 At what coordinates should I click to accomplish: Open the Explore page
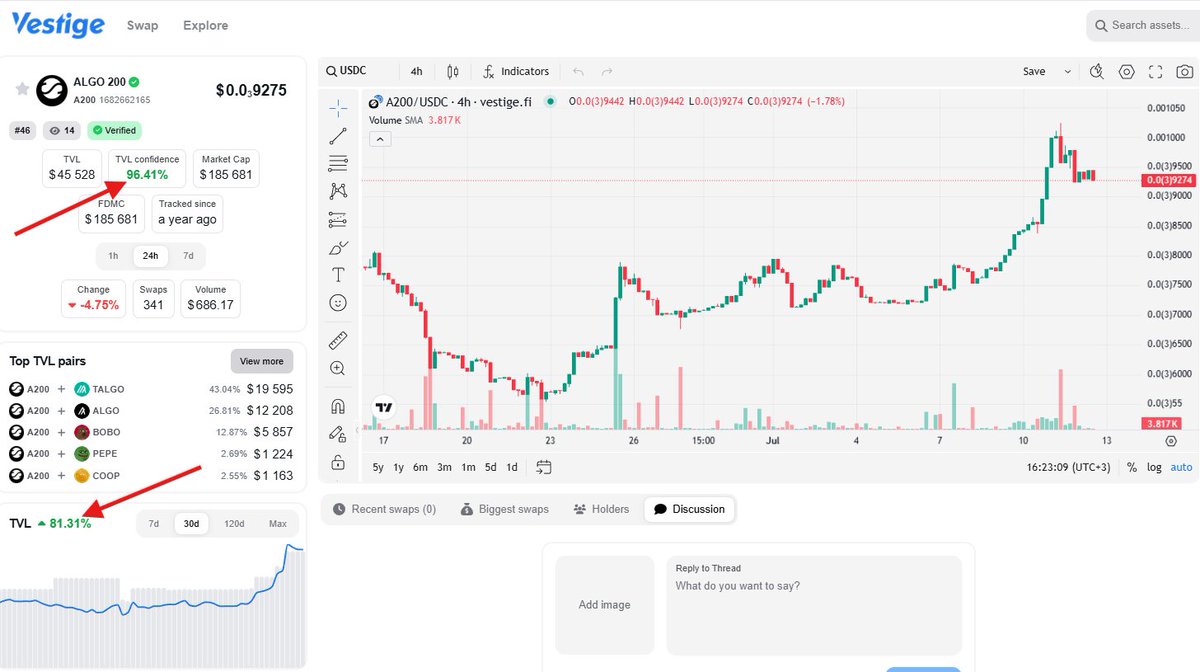[x=205, y=25]
